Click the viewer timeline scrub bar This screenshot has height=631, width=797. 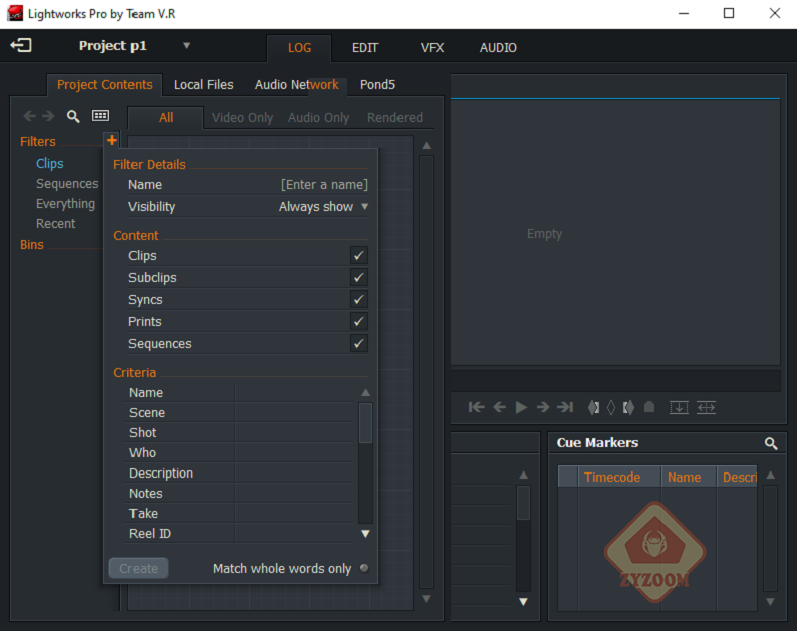point(616,381)
